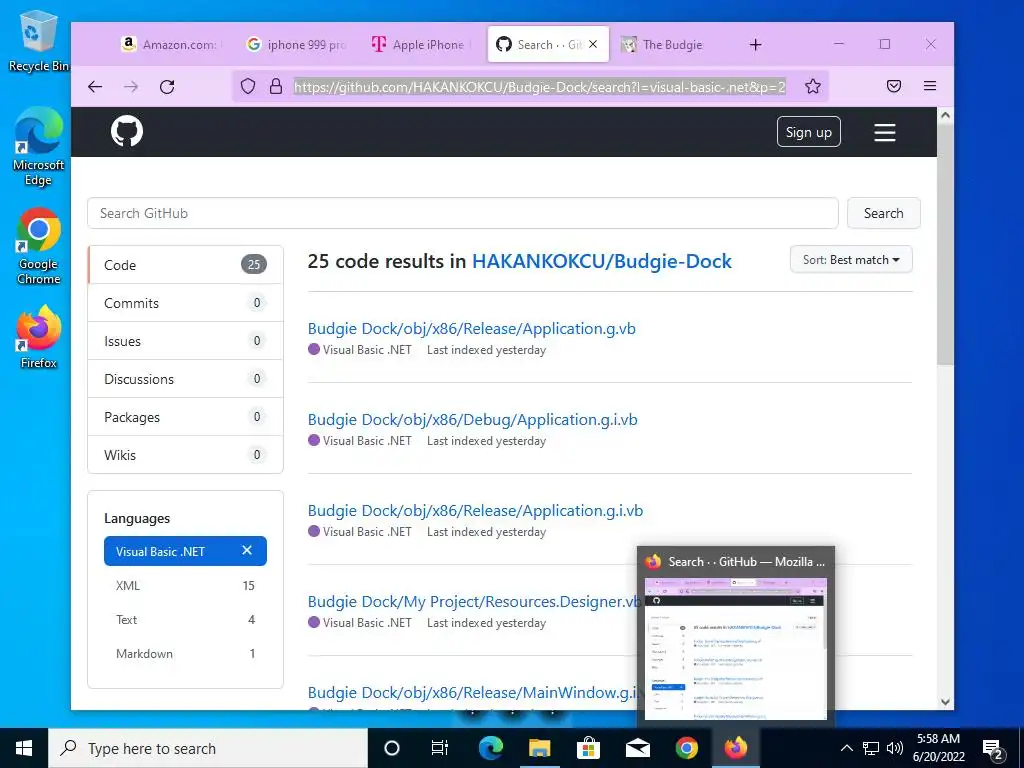The width and height of the screenshot is (1024, 768).
Task: Click the Cortana circle on taskbar
Action: tap(392, 748)
